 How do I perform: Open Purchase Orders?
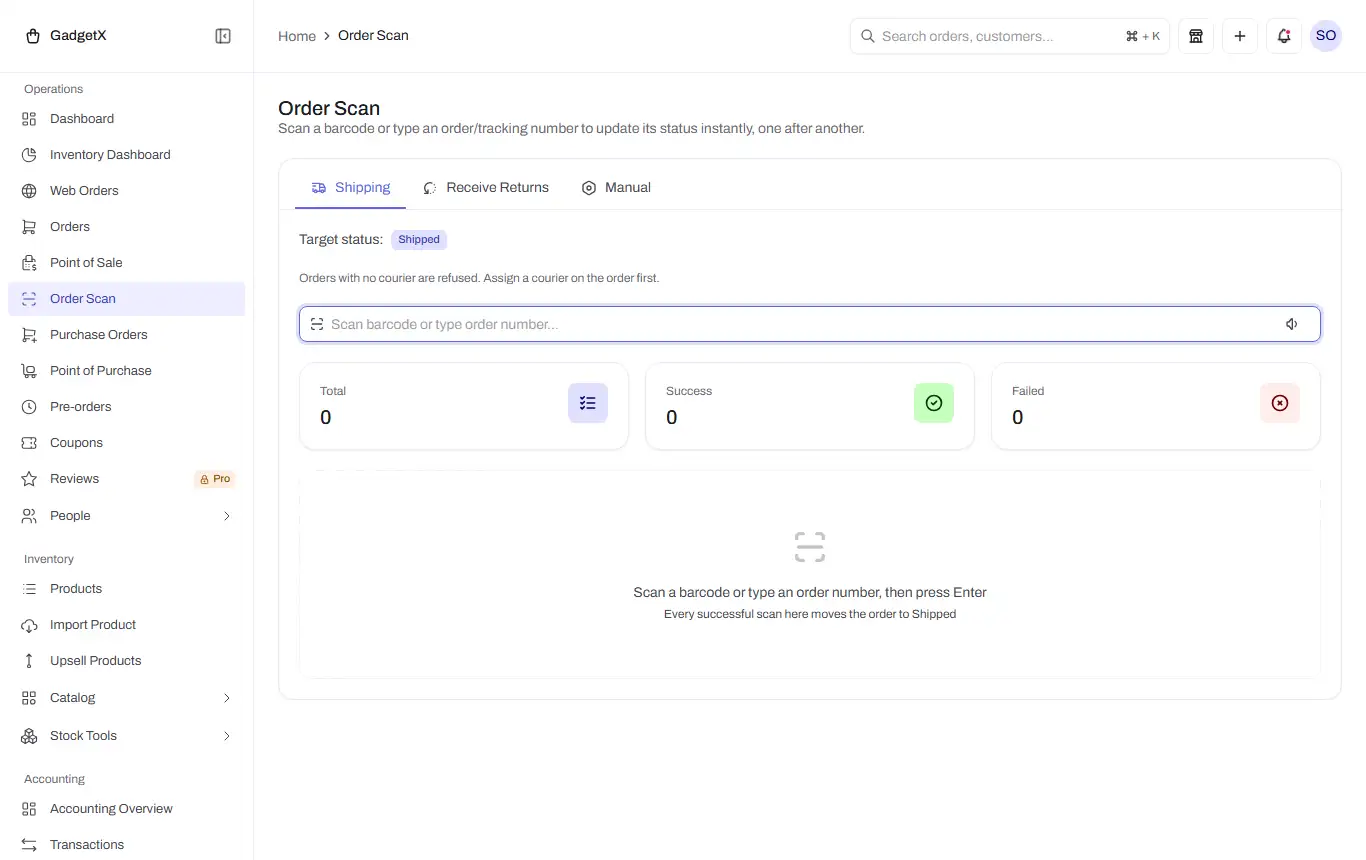126,335
